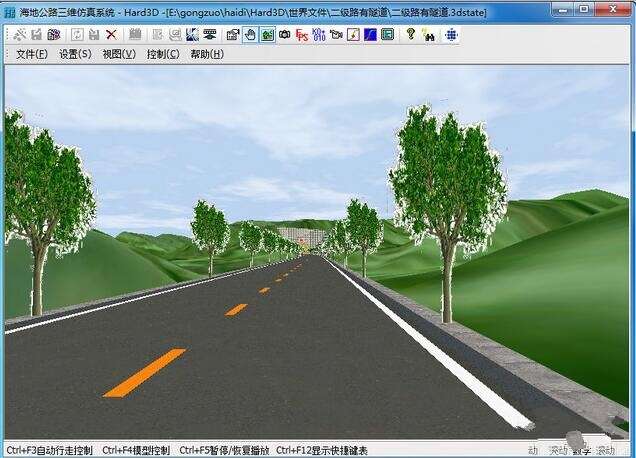This screenshot has width=636, height=458.
Task: Click the film reel video icon
Action: tap(54, 35)
